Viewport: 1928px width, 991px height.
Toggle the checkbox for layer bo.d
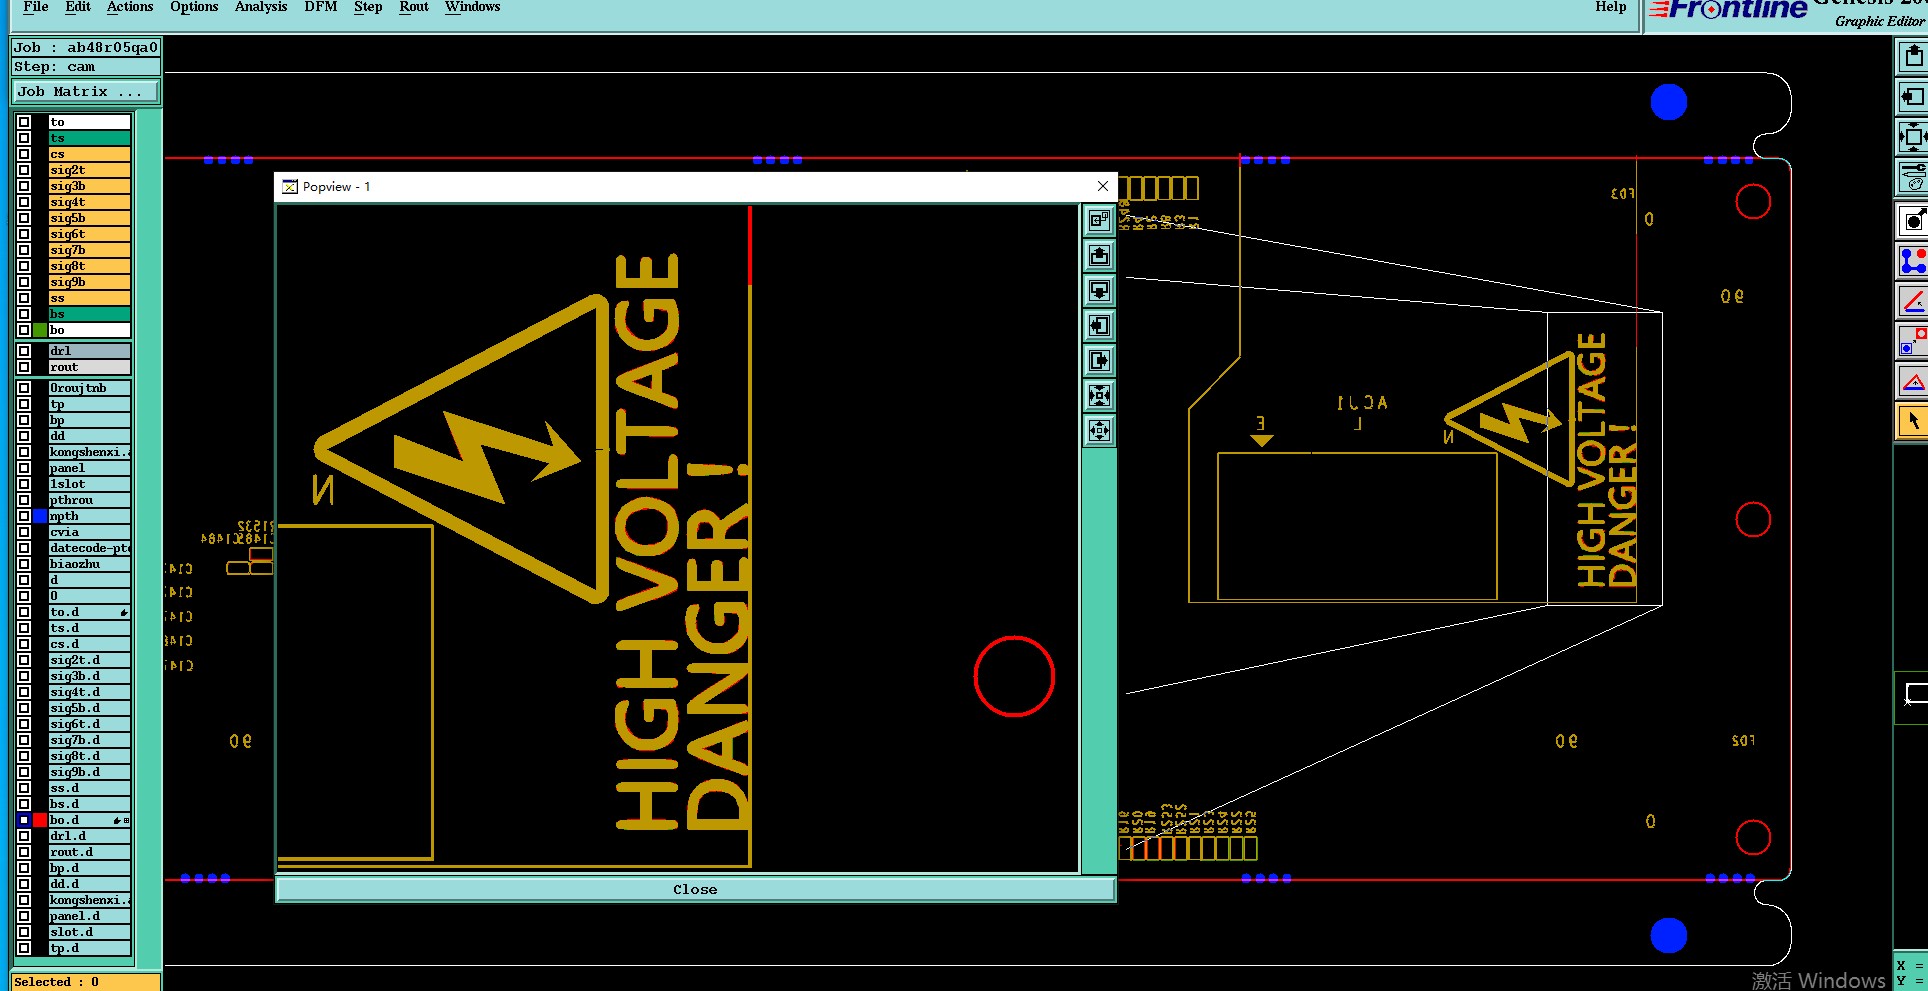tap(24, 820)
